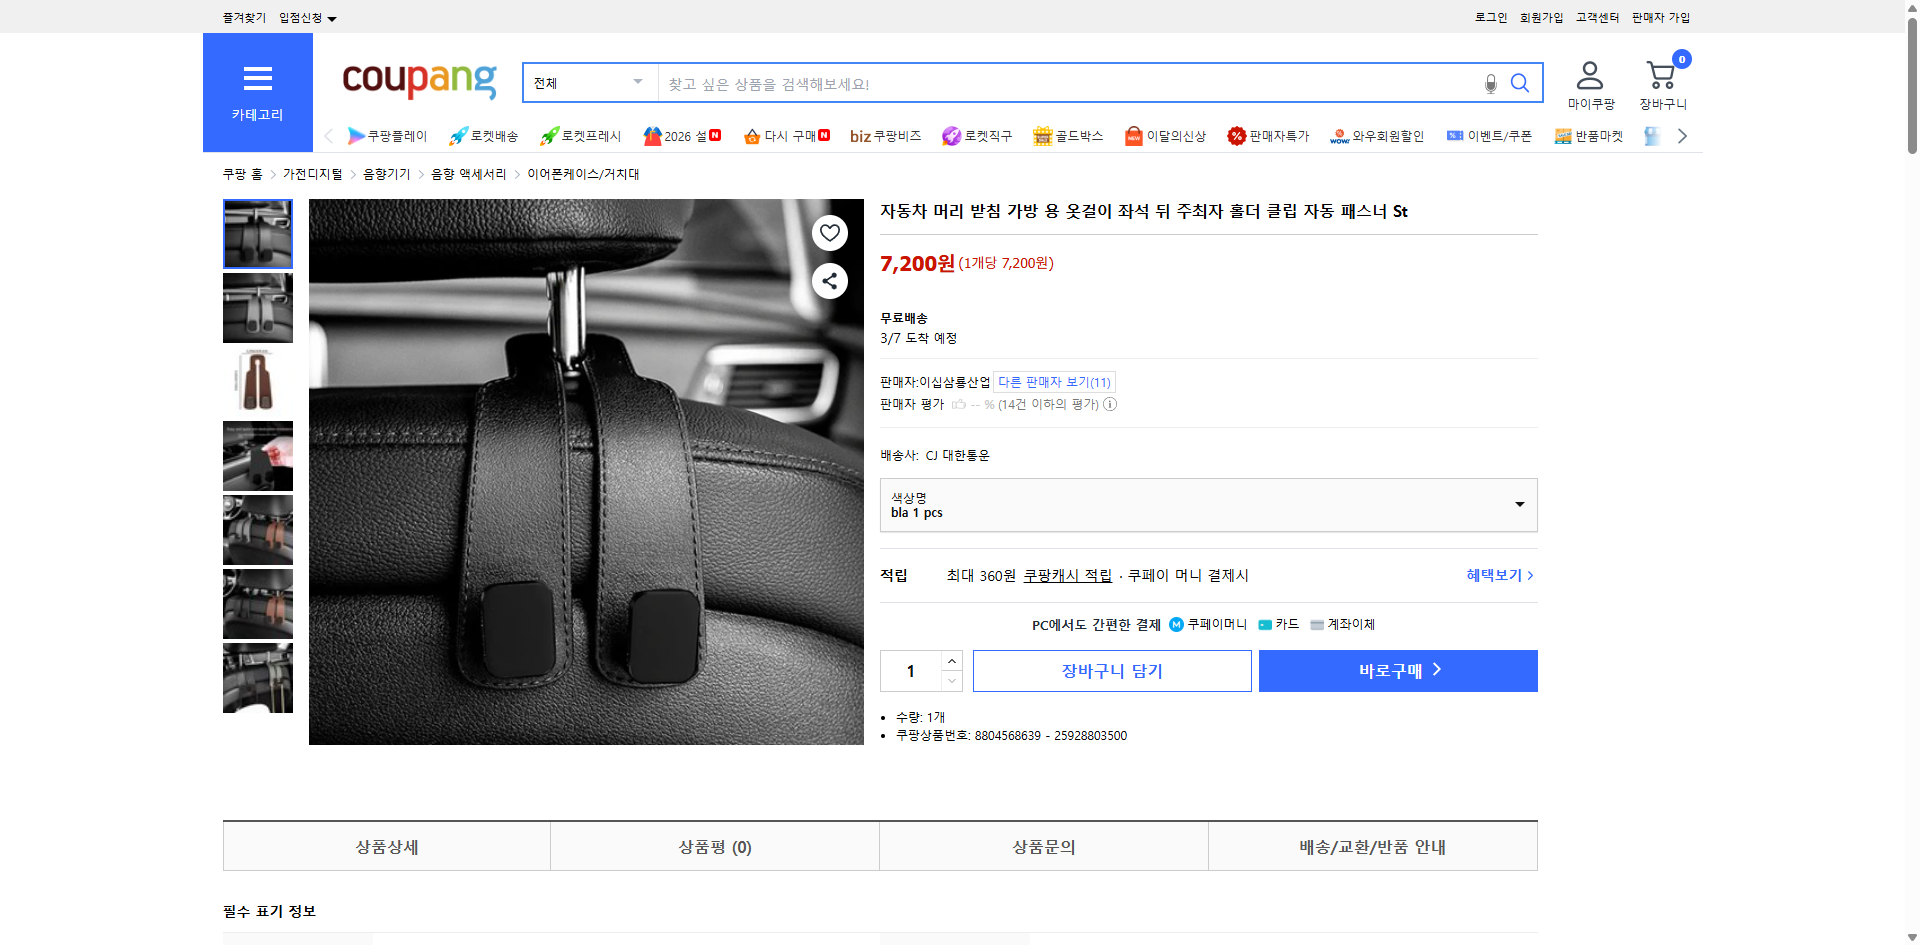Click the voice search microphone icon

pyautogui.click(x=1490, y=83)
